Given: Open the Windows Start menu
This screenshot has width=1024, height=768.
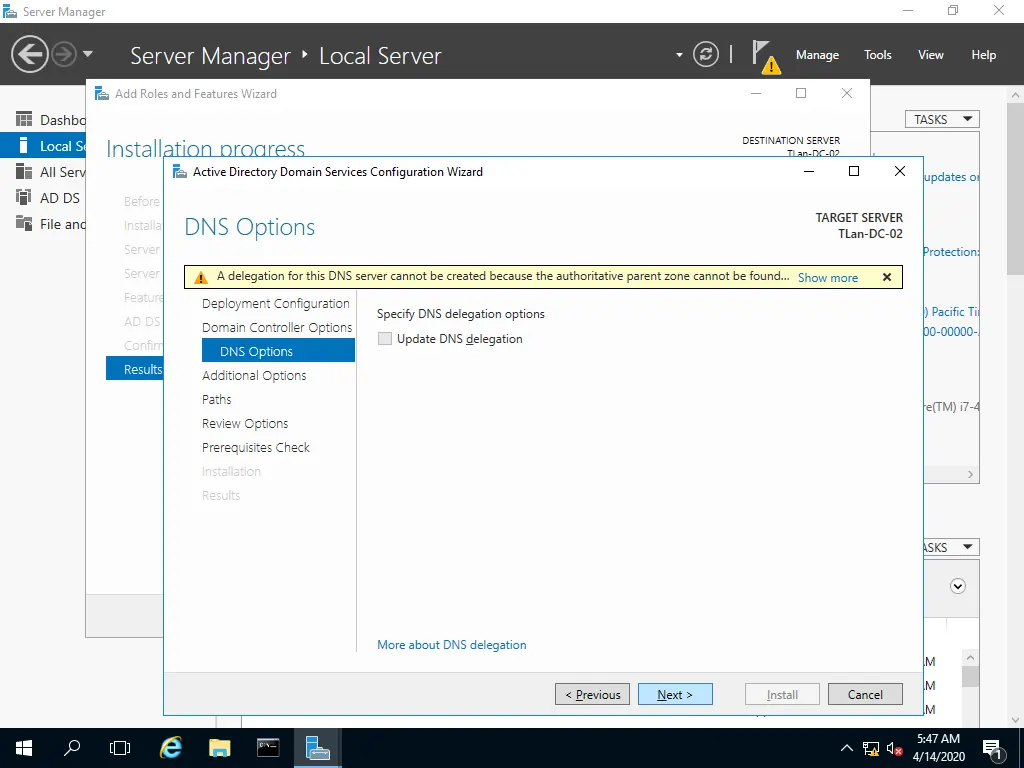Looking at the screenshot, I should tap(24, 748).
